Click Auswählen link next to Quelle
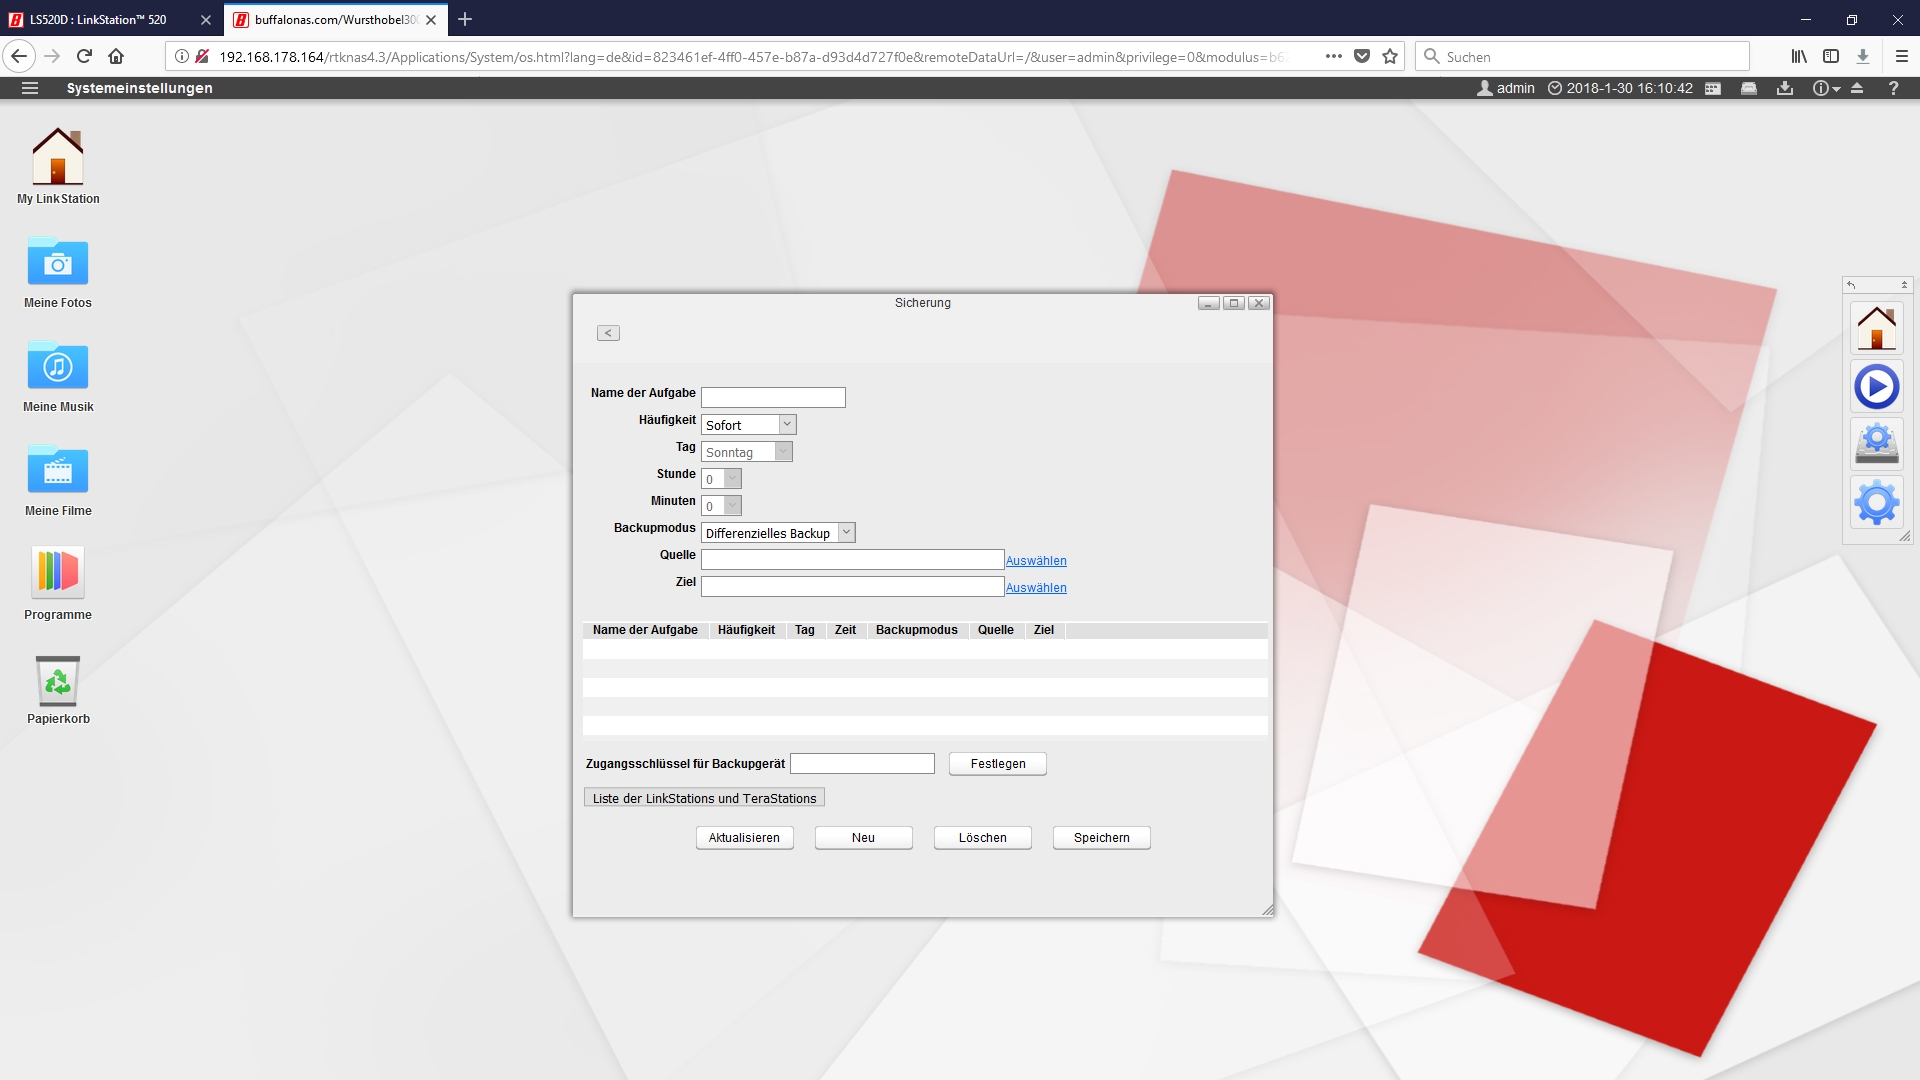 pyautogui.click(x=1036, y=561)
